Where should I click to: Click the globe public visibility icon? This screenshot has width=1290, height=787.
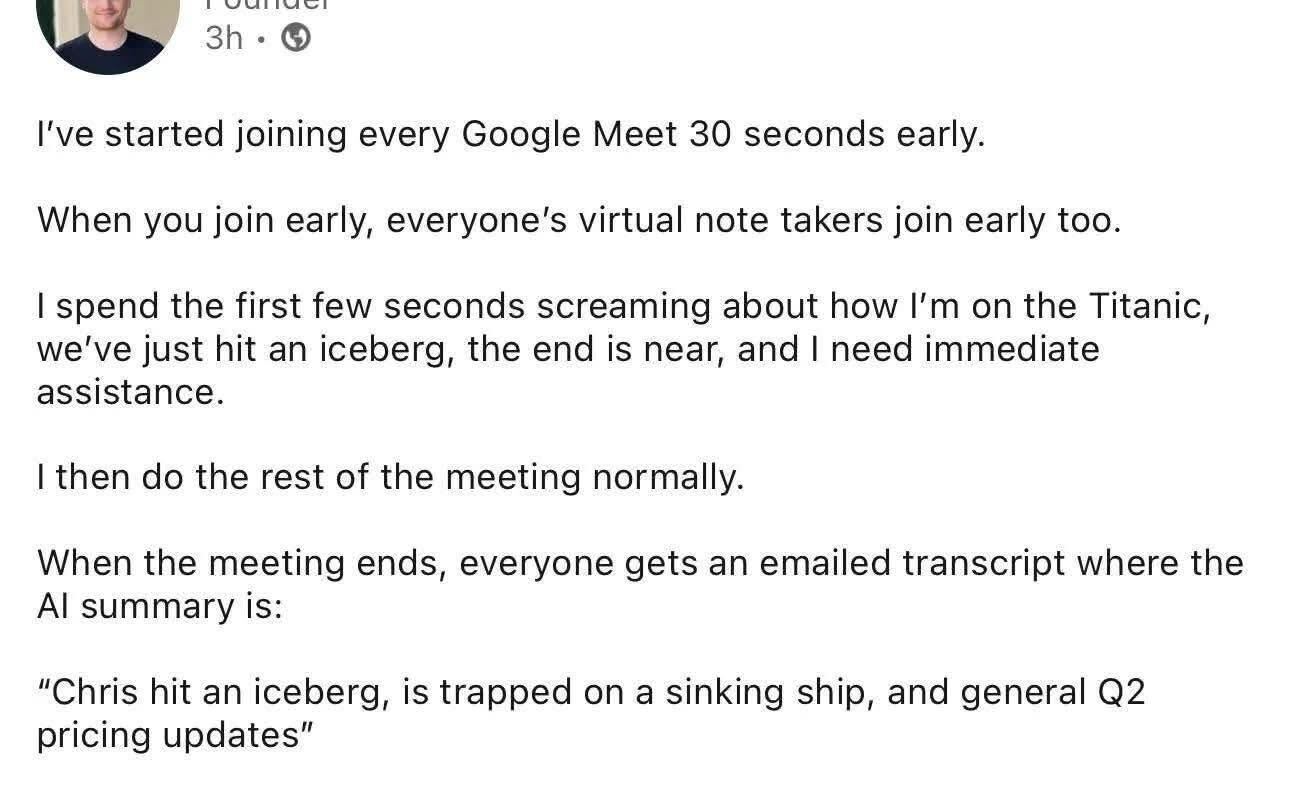coord(295,38)
